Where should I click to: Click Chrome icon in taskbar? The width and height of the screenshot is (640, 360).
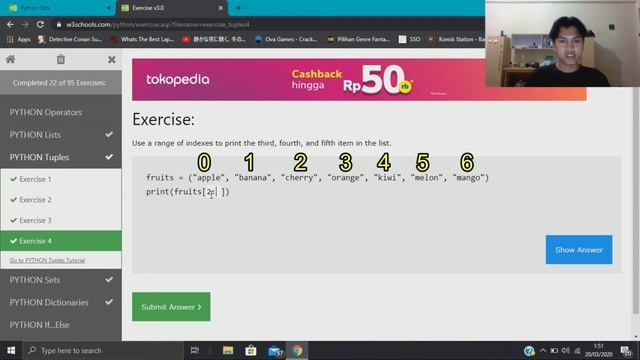point(297,350)
